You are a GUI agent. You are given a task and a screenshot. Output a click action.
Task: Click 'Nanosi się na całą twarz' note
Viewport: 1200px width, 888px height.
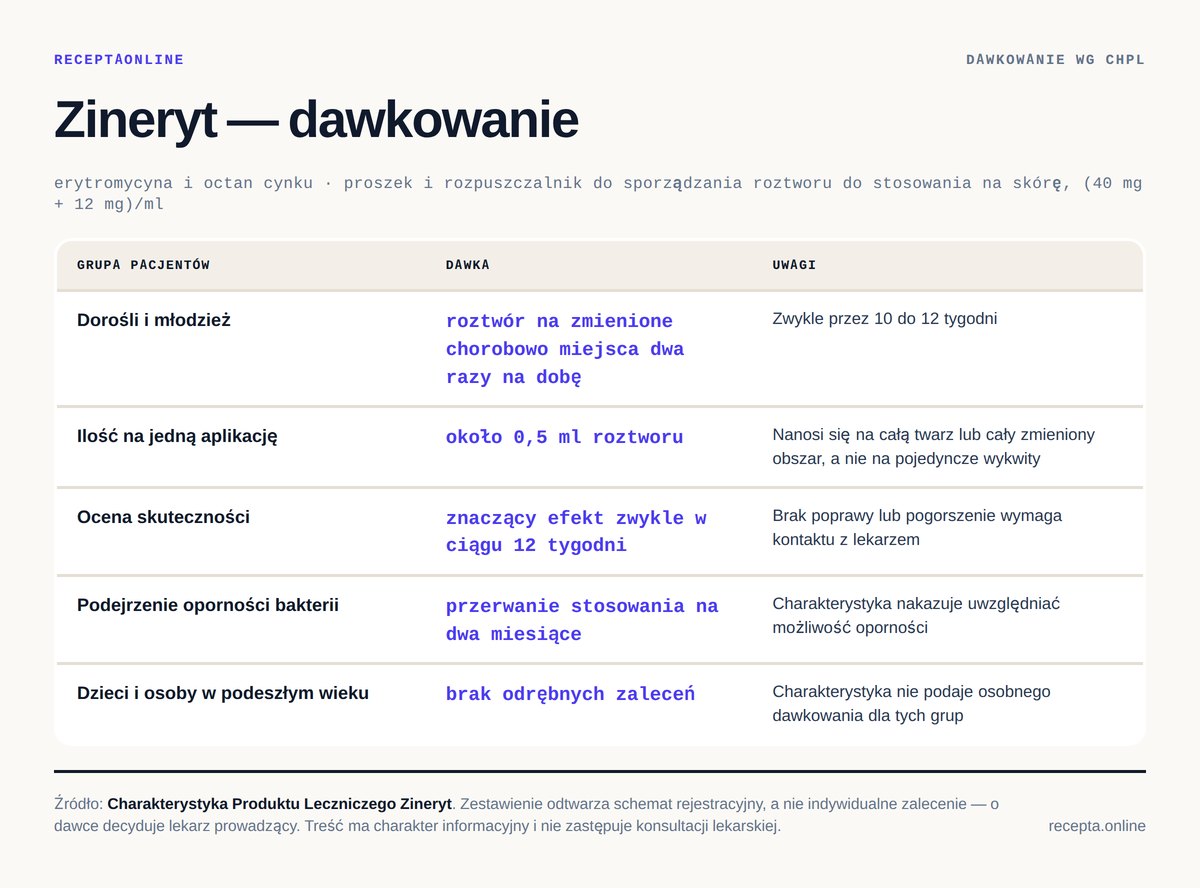[x=934, y=447]
